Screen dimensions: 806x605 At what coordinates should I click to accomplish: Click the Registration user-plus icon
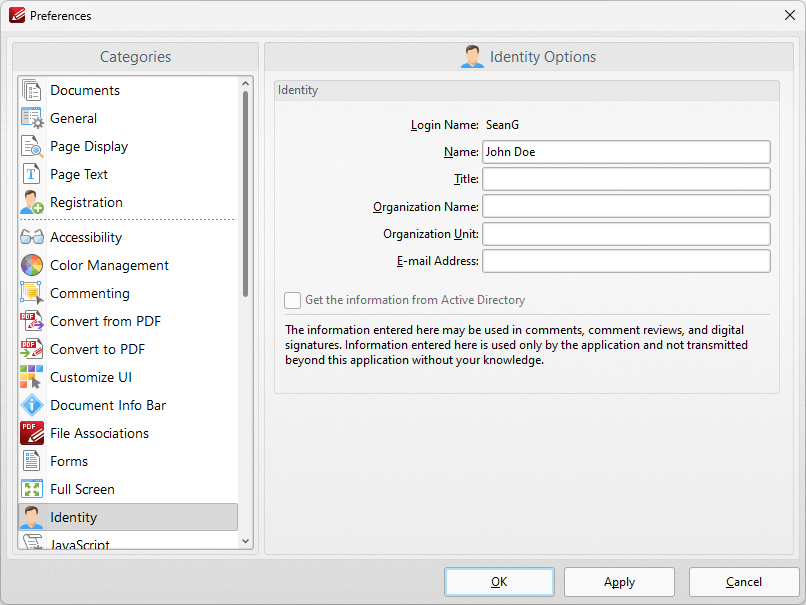(31, 203)
